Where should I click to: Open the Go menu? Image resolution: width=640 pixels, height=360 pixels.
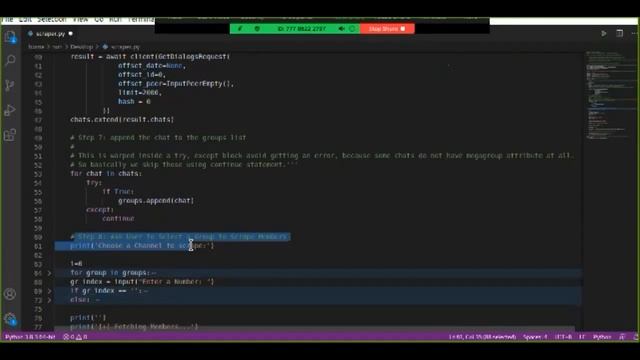point(99,20)
